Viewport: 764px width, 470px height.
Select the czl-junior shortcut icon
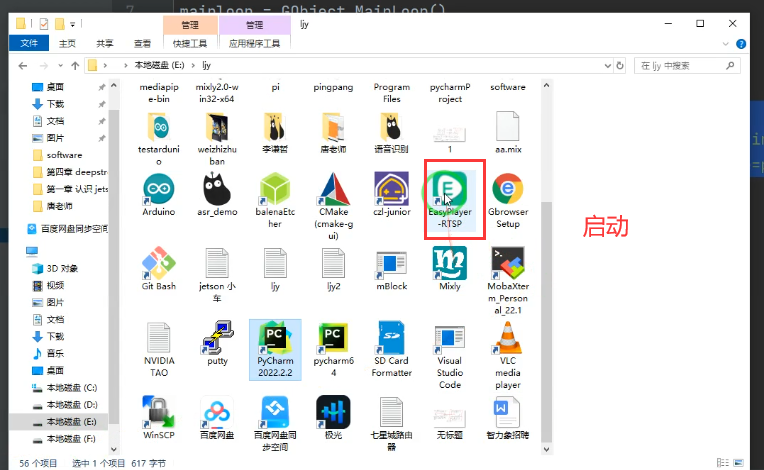point(392,189)
